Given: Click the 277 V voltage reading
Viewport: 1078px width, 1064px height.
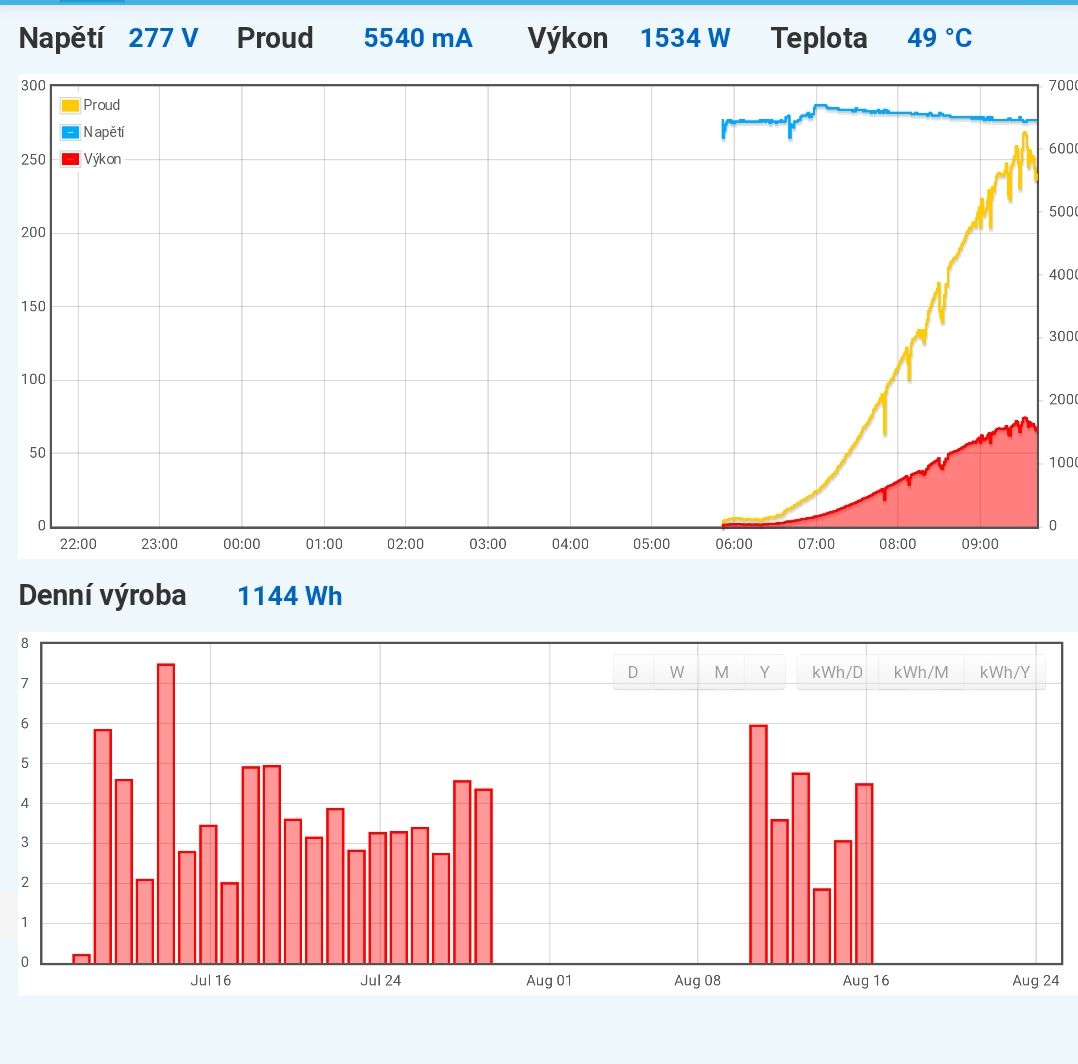Looking at the screenshot, I should pos(163,39).
